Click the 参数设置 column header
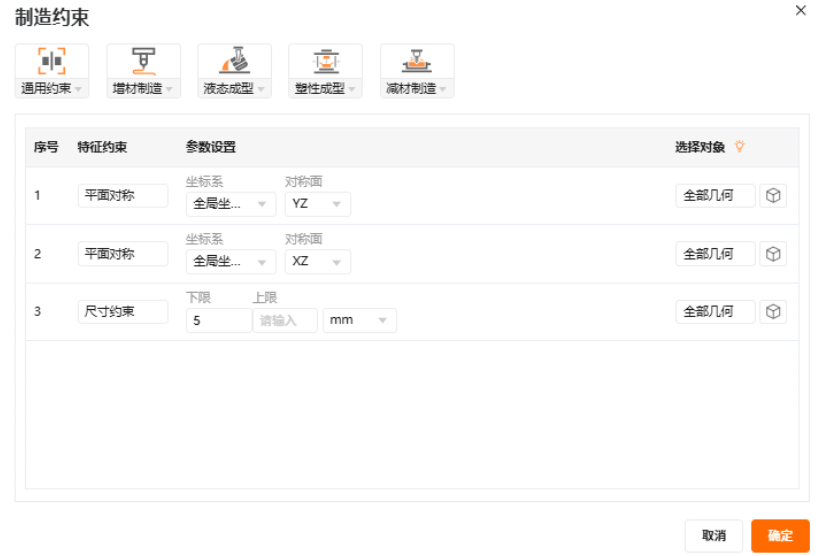816x556 pixels. (211, 147)
